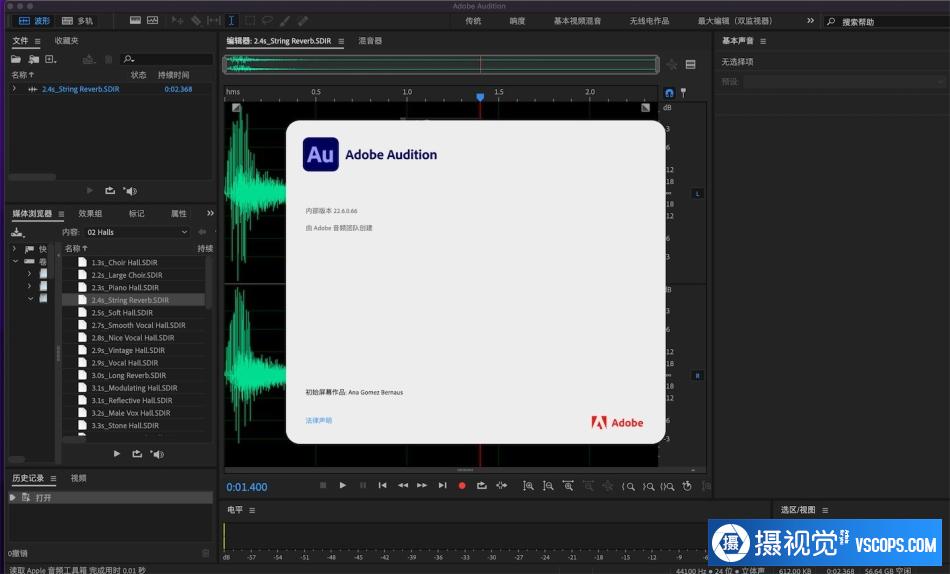Open the Effects Rack (效果组) tab

pos(90,213)
